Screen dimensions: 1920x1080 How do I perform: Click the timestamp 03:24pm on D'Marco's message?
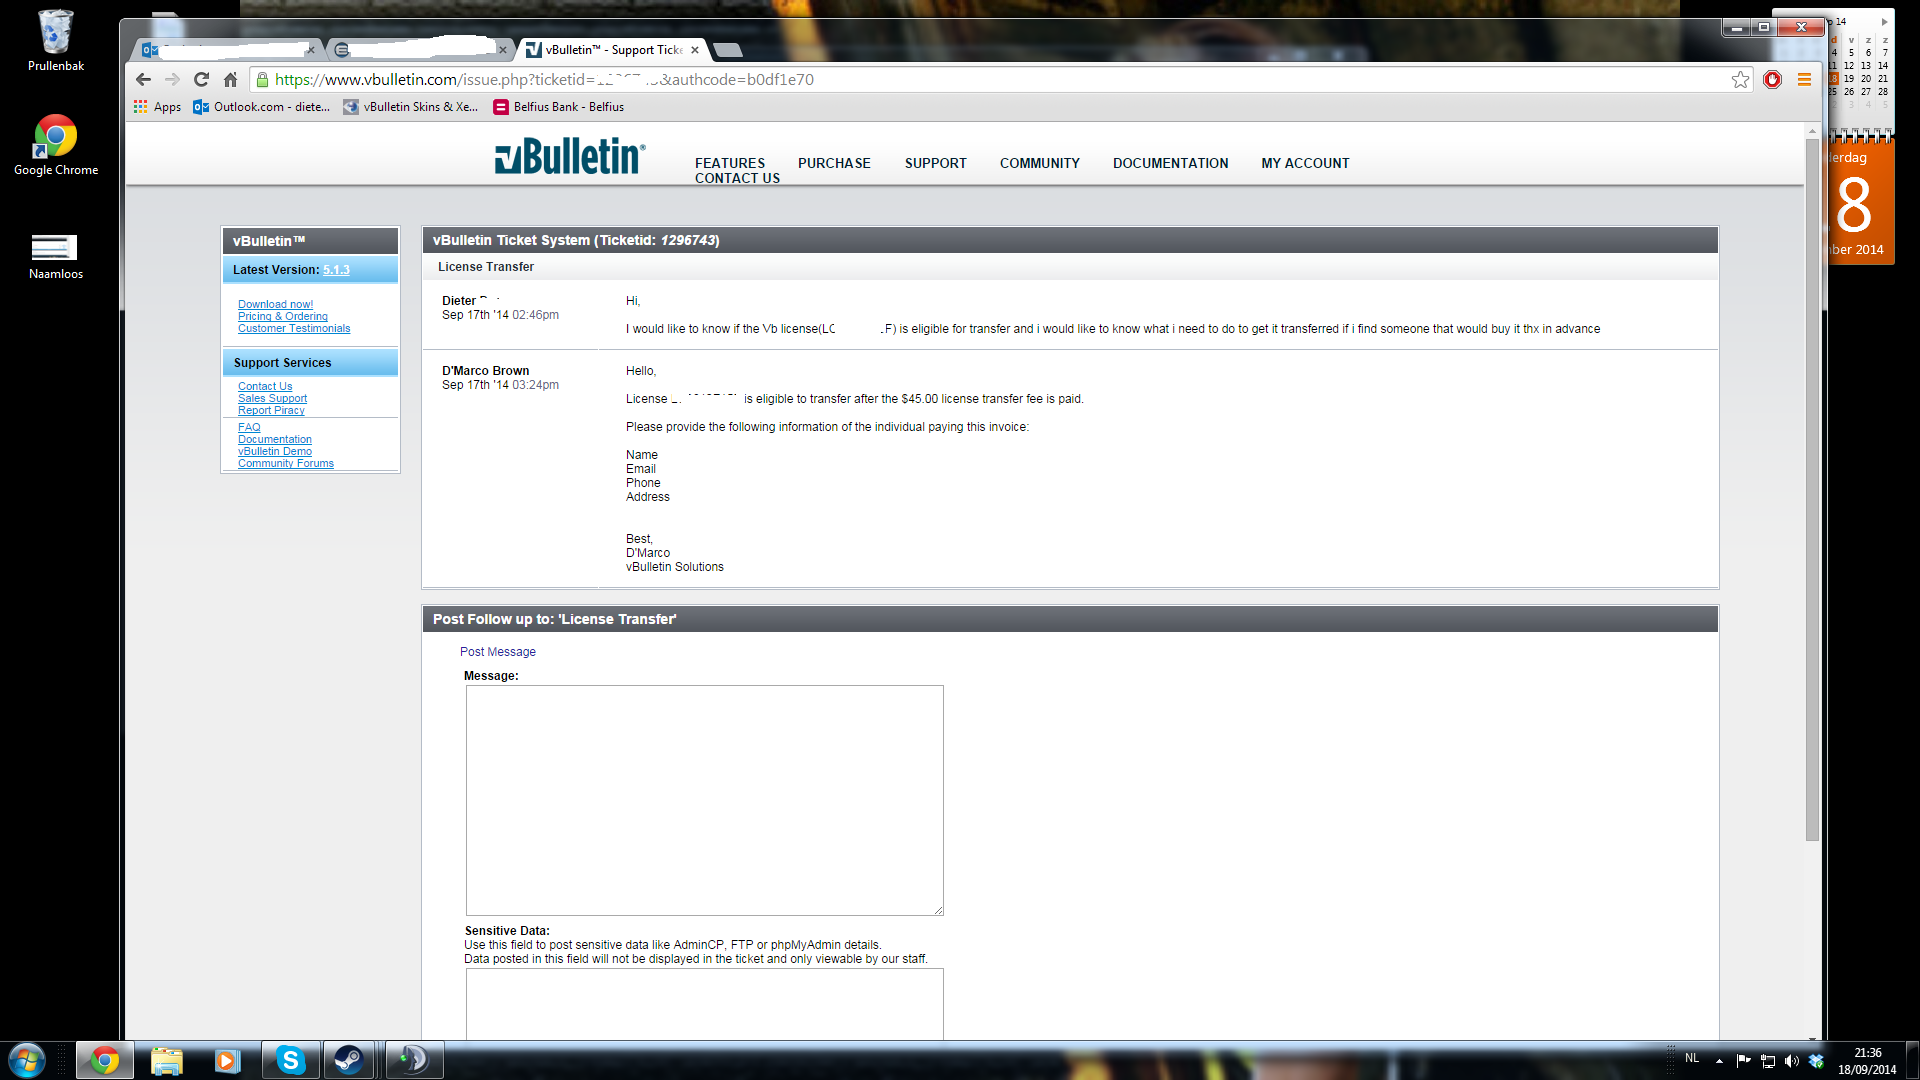click(x=535, y=385)
